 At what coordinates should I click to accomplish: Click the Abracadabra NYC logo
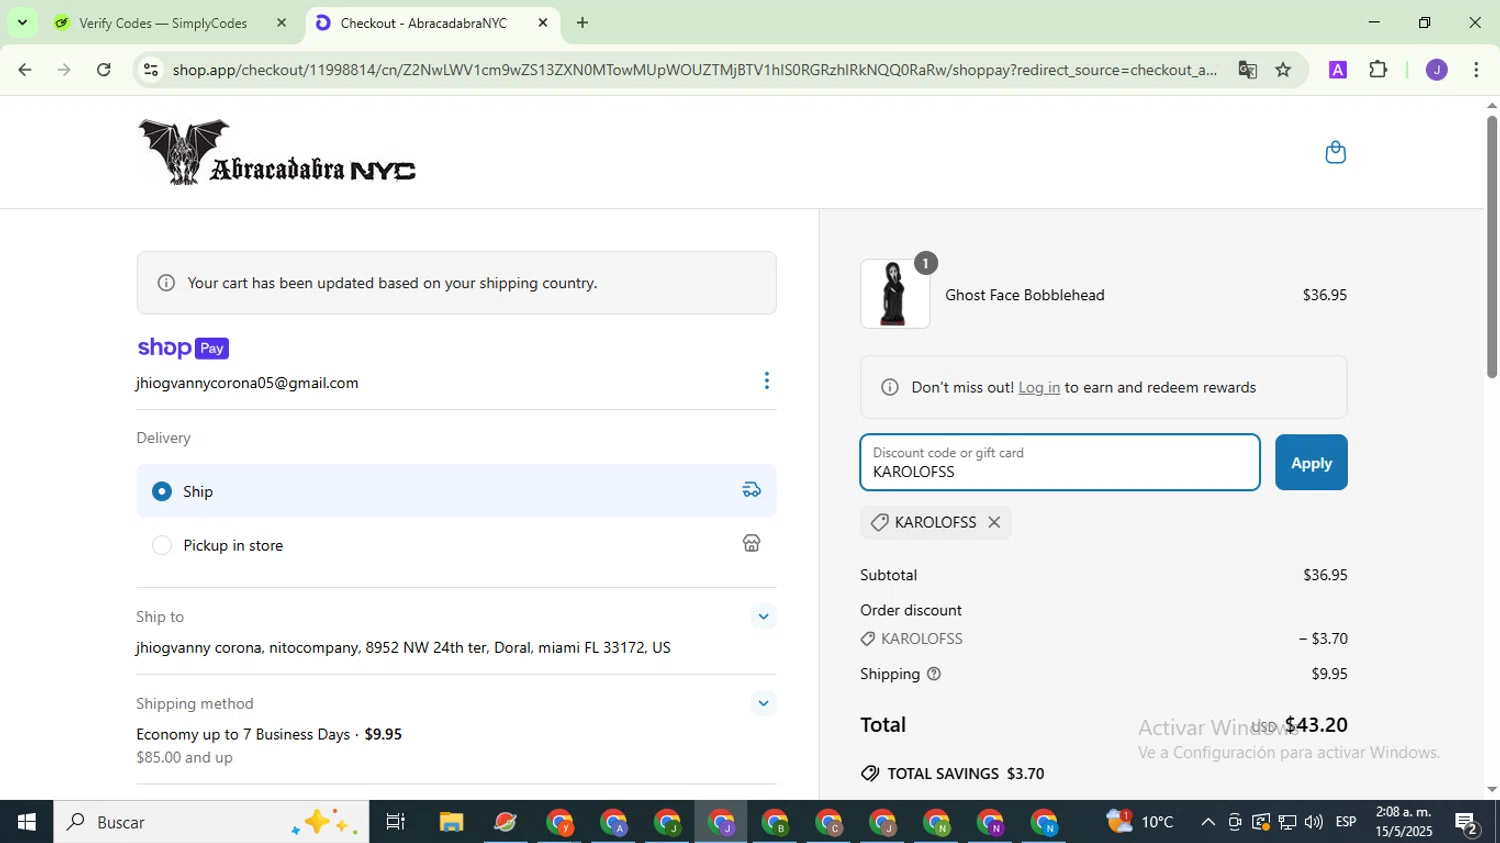coord(277,152)
